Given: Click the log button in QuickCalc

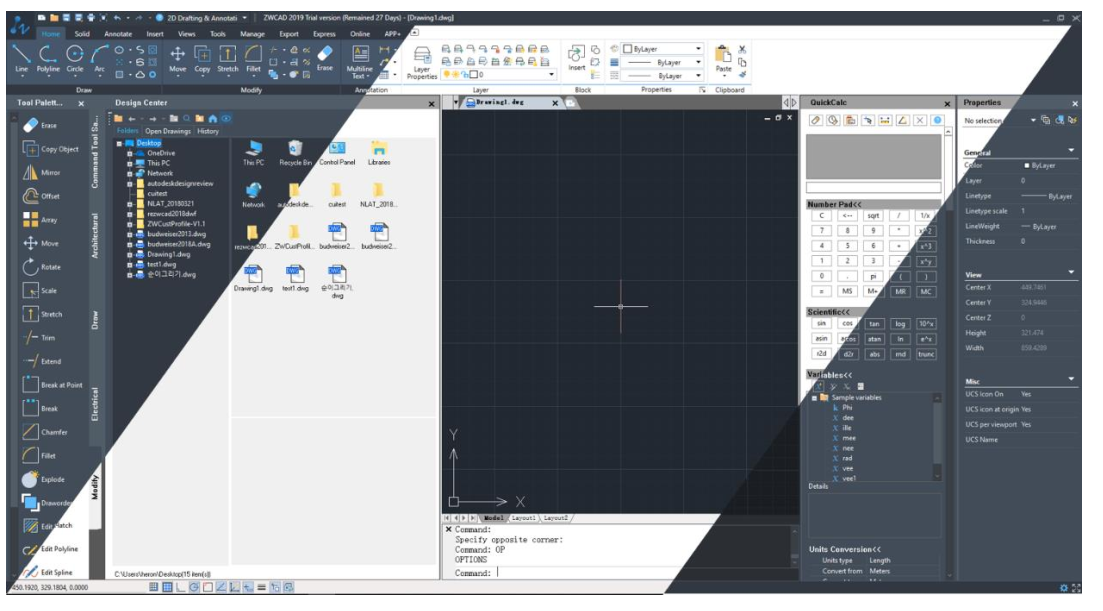Looking at the screenshot, I should coord(900,324).
